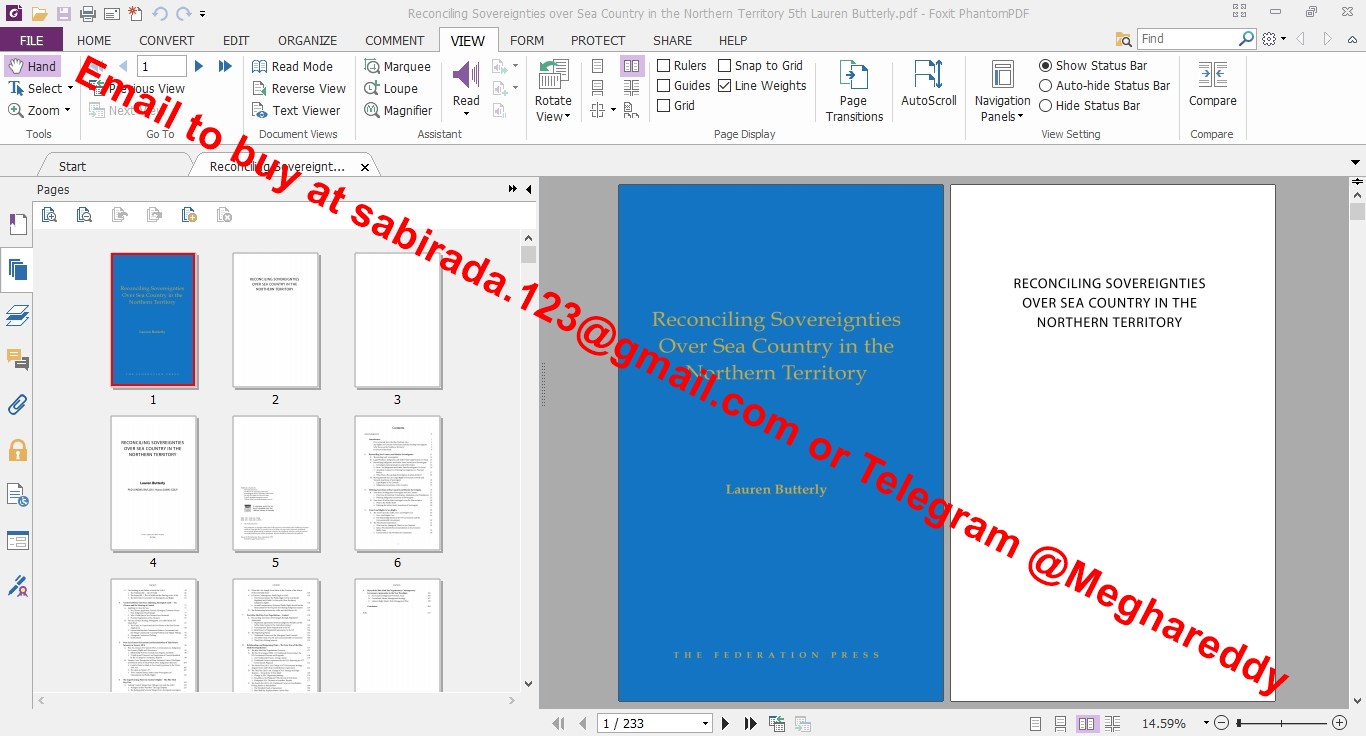Switch to Reverse View
This screenshot has width=1366, height=736.
pos(298,88)
